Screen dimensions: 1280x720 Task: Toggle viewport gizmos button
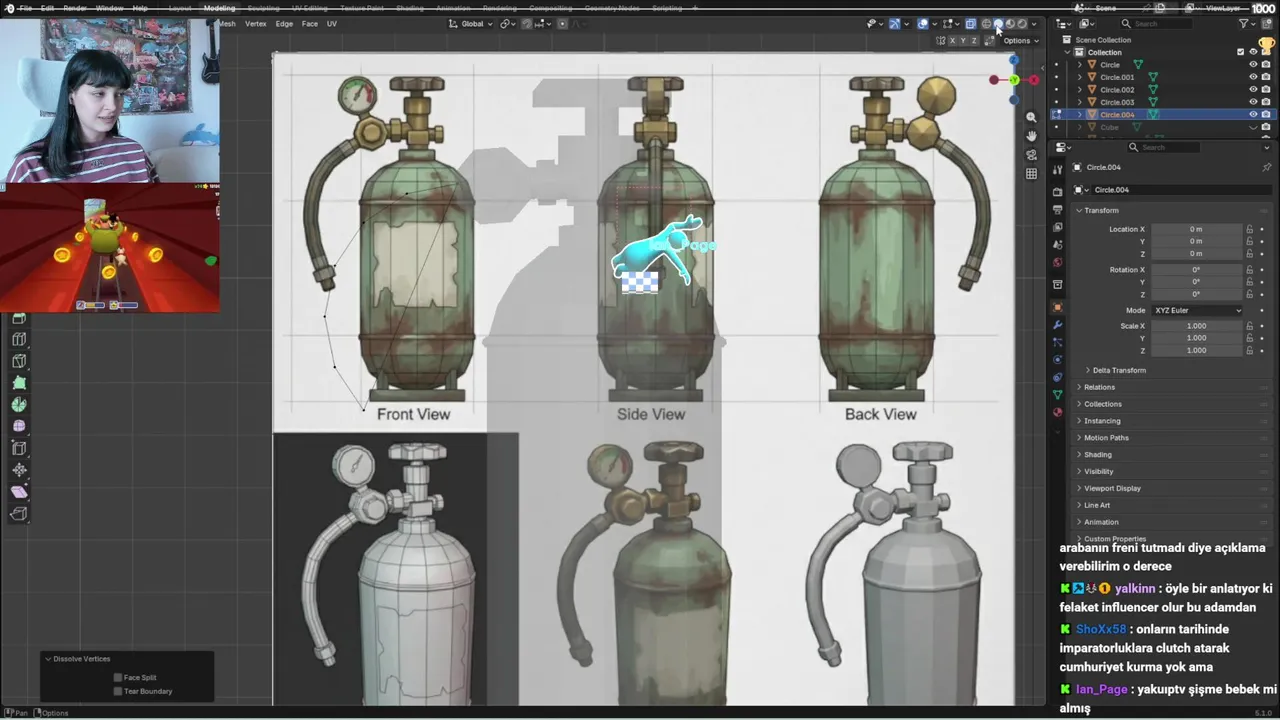point(894,23)
